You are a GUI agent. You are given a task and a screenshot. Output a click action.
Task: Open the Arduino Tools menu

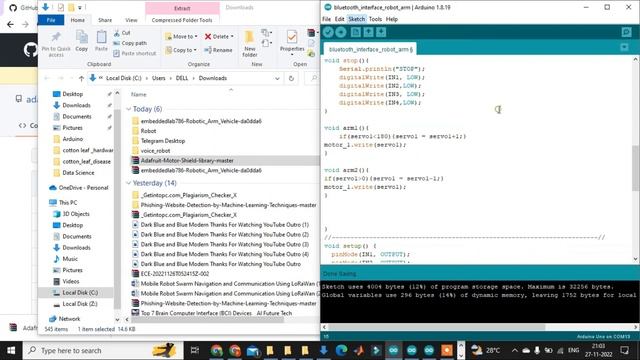(x=375, y=19)
